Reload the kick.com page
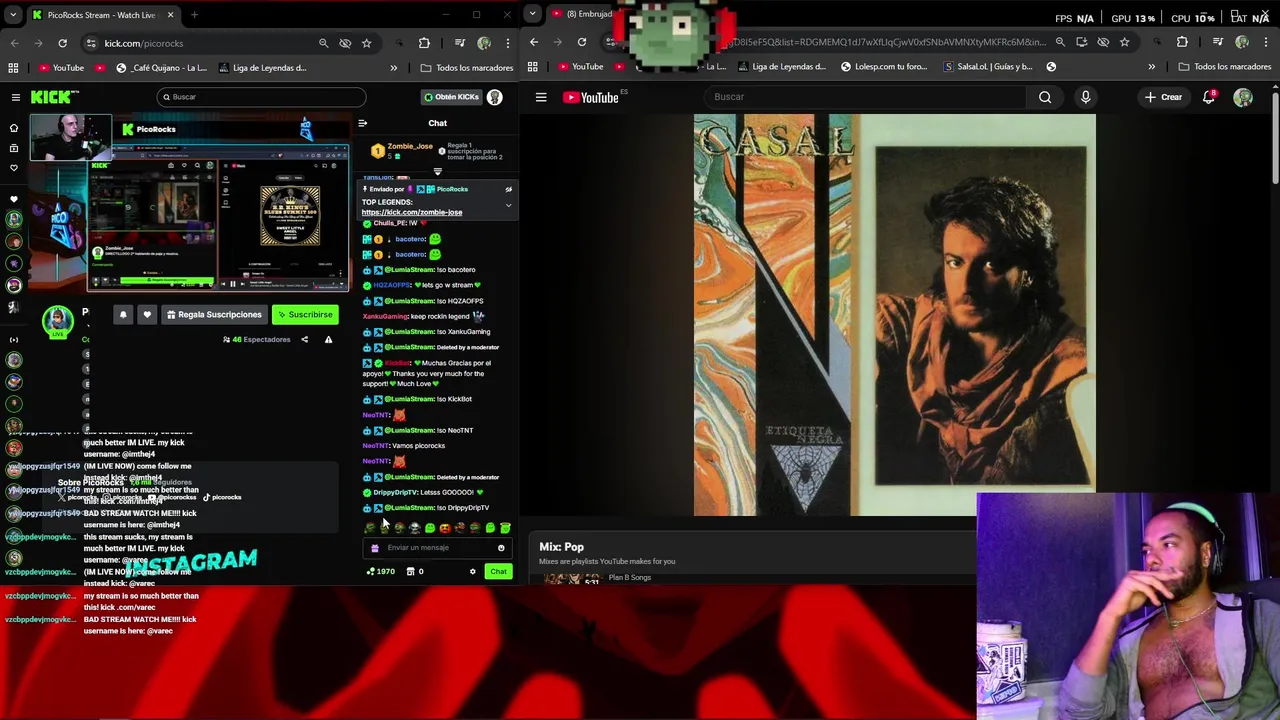The width and height of the screenshot is (1280, 720). [x=62, y=43]
